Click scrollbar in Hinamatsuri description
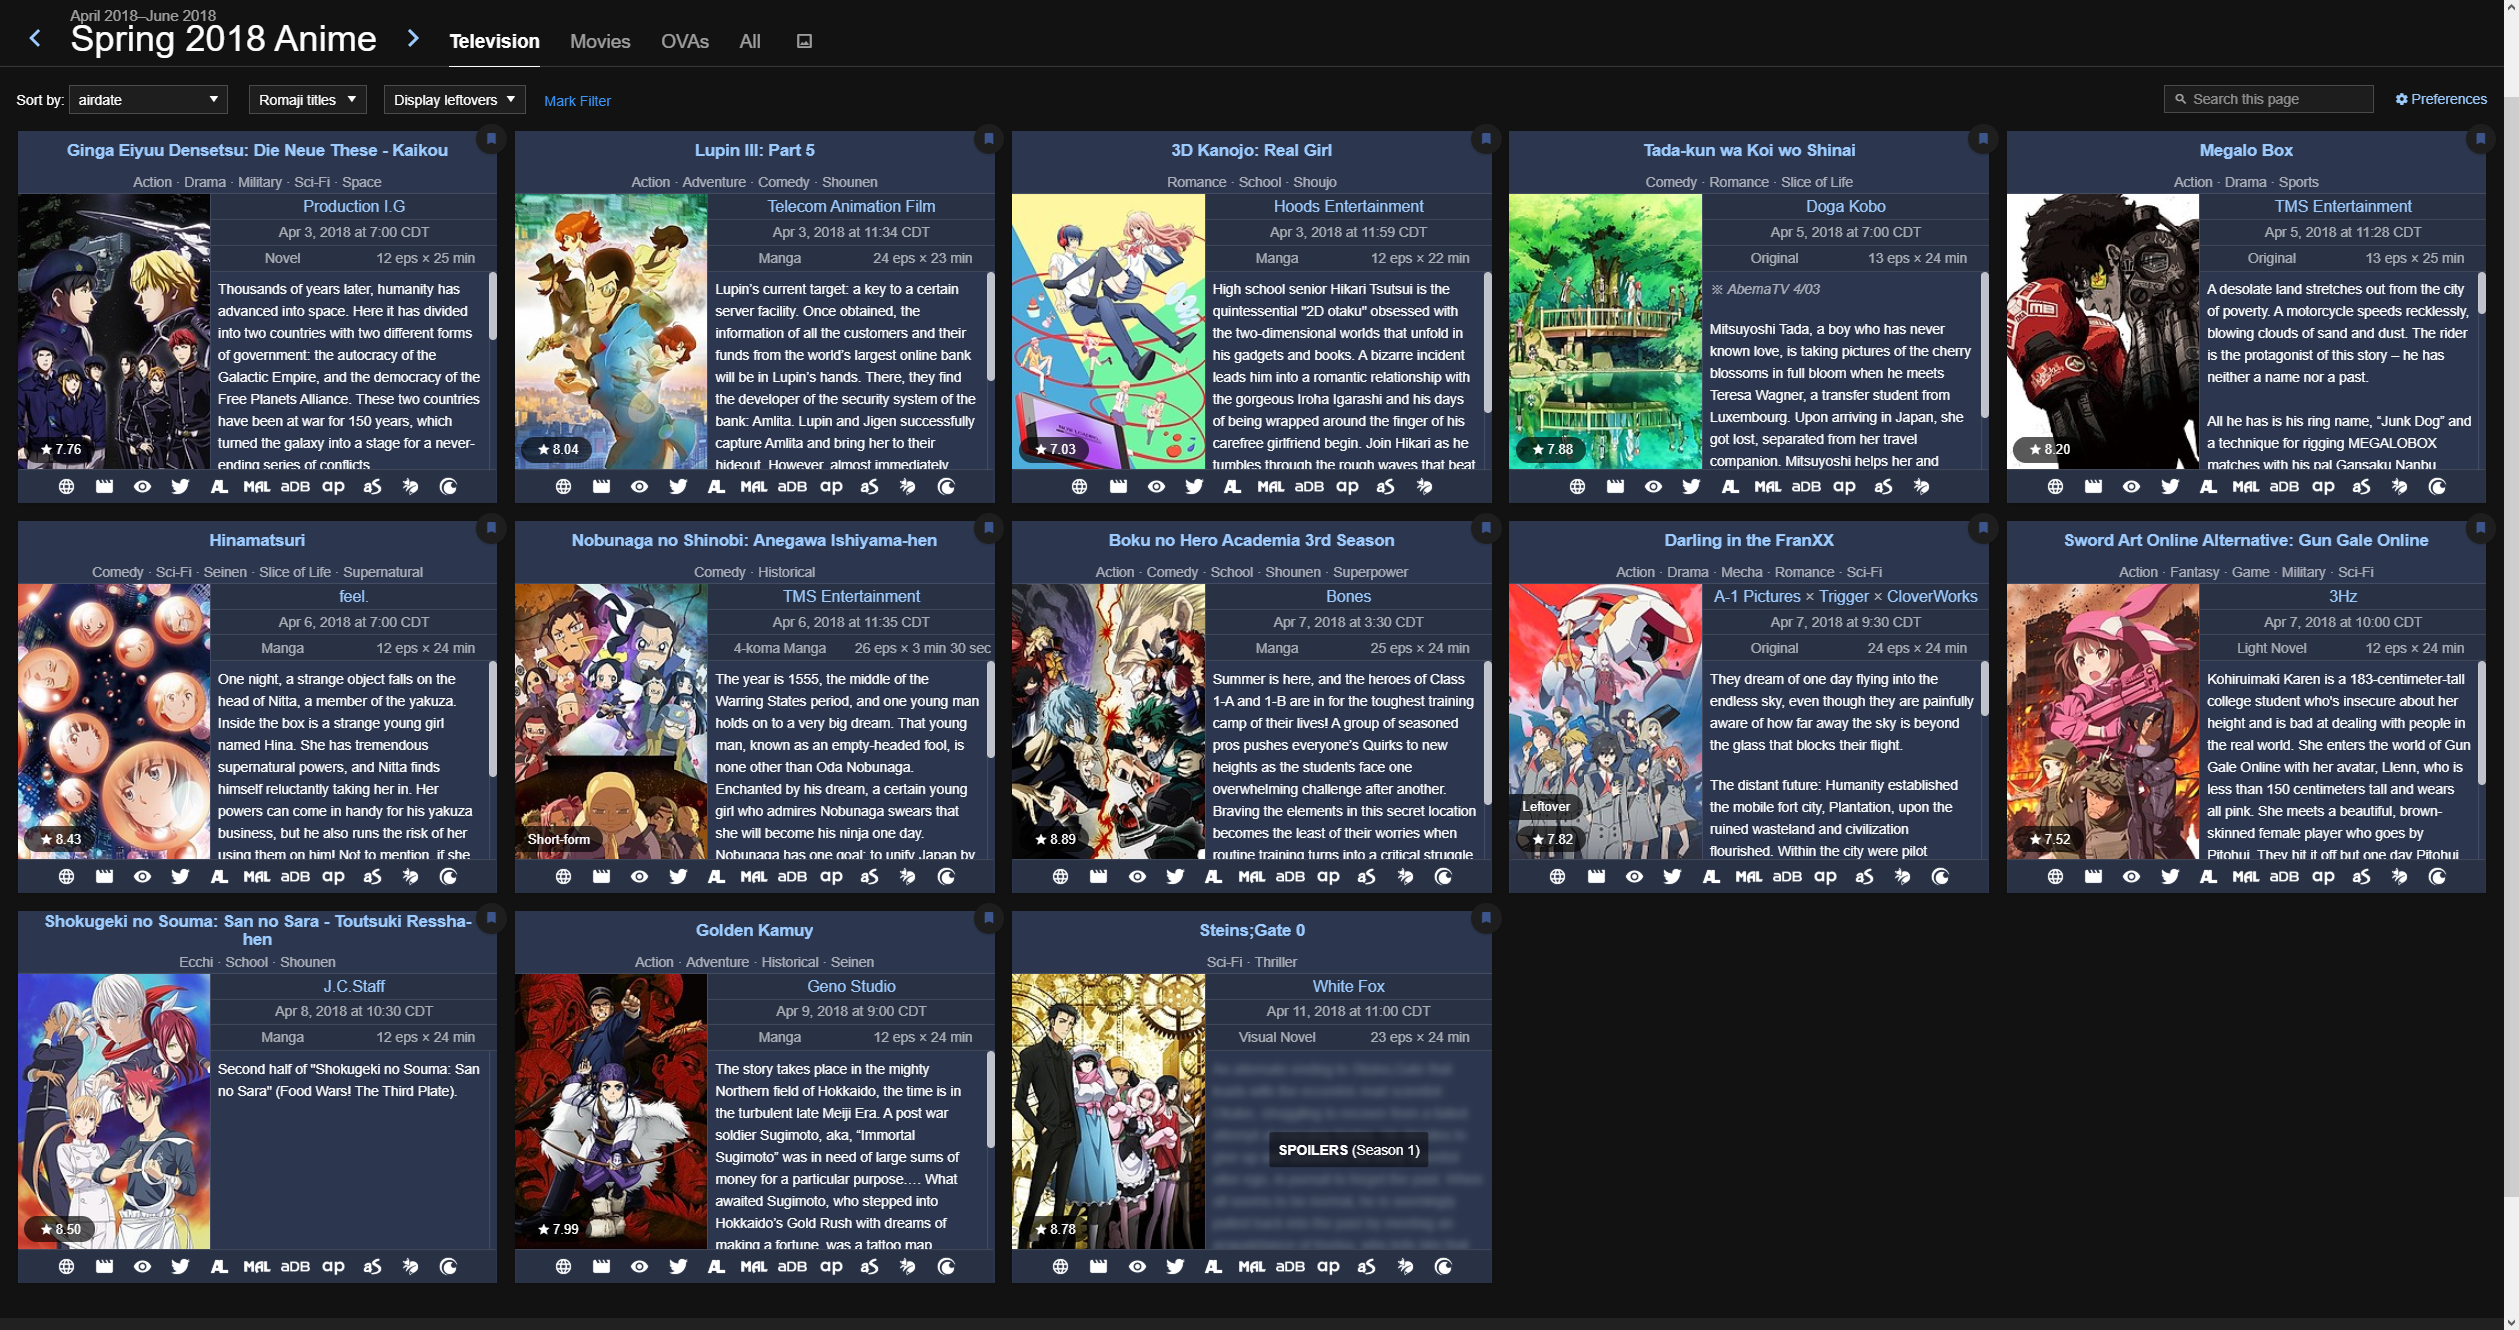Screen dimensions: 2519x1330 492,720
